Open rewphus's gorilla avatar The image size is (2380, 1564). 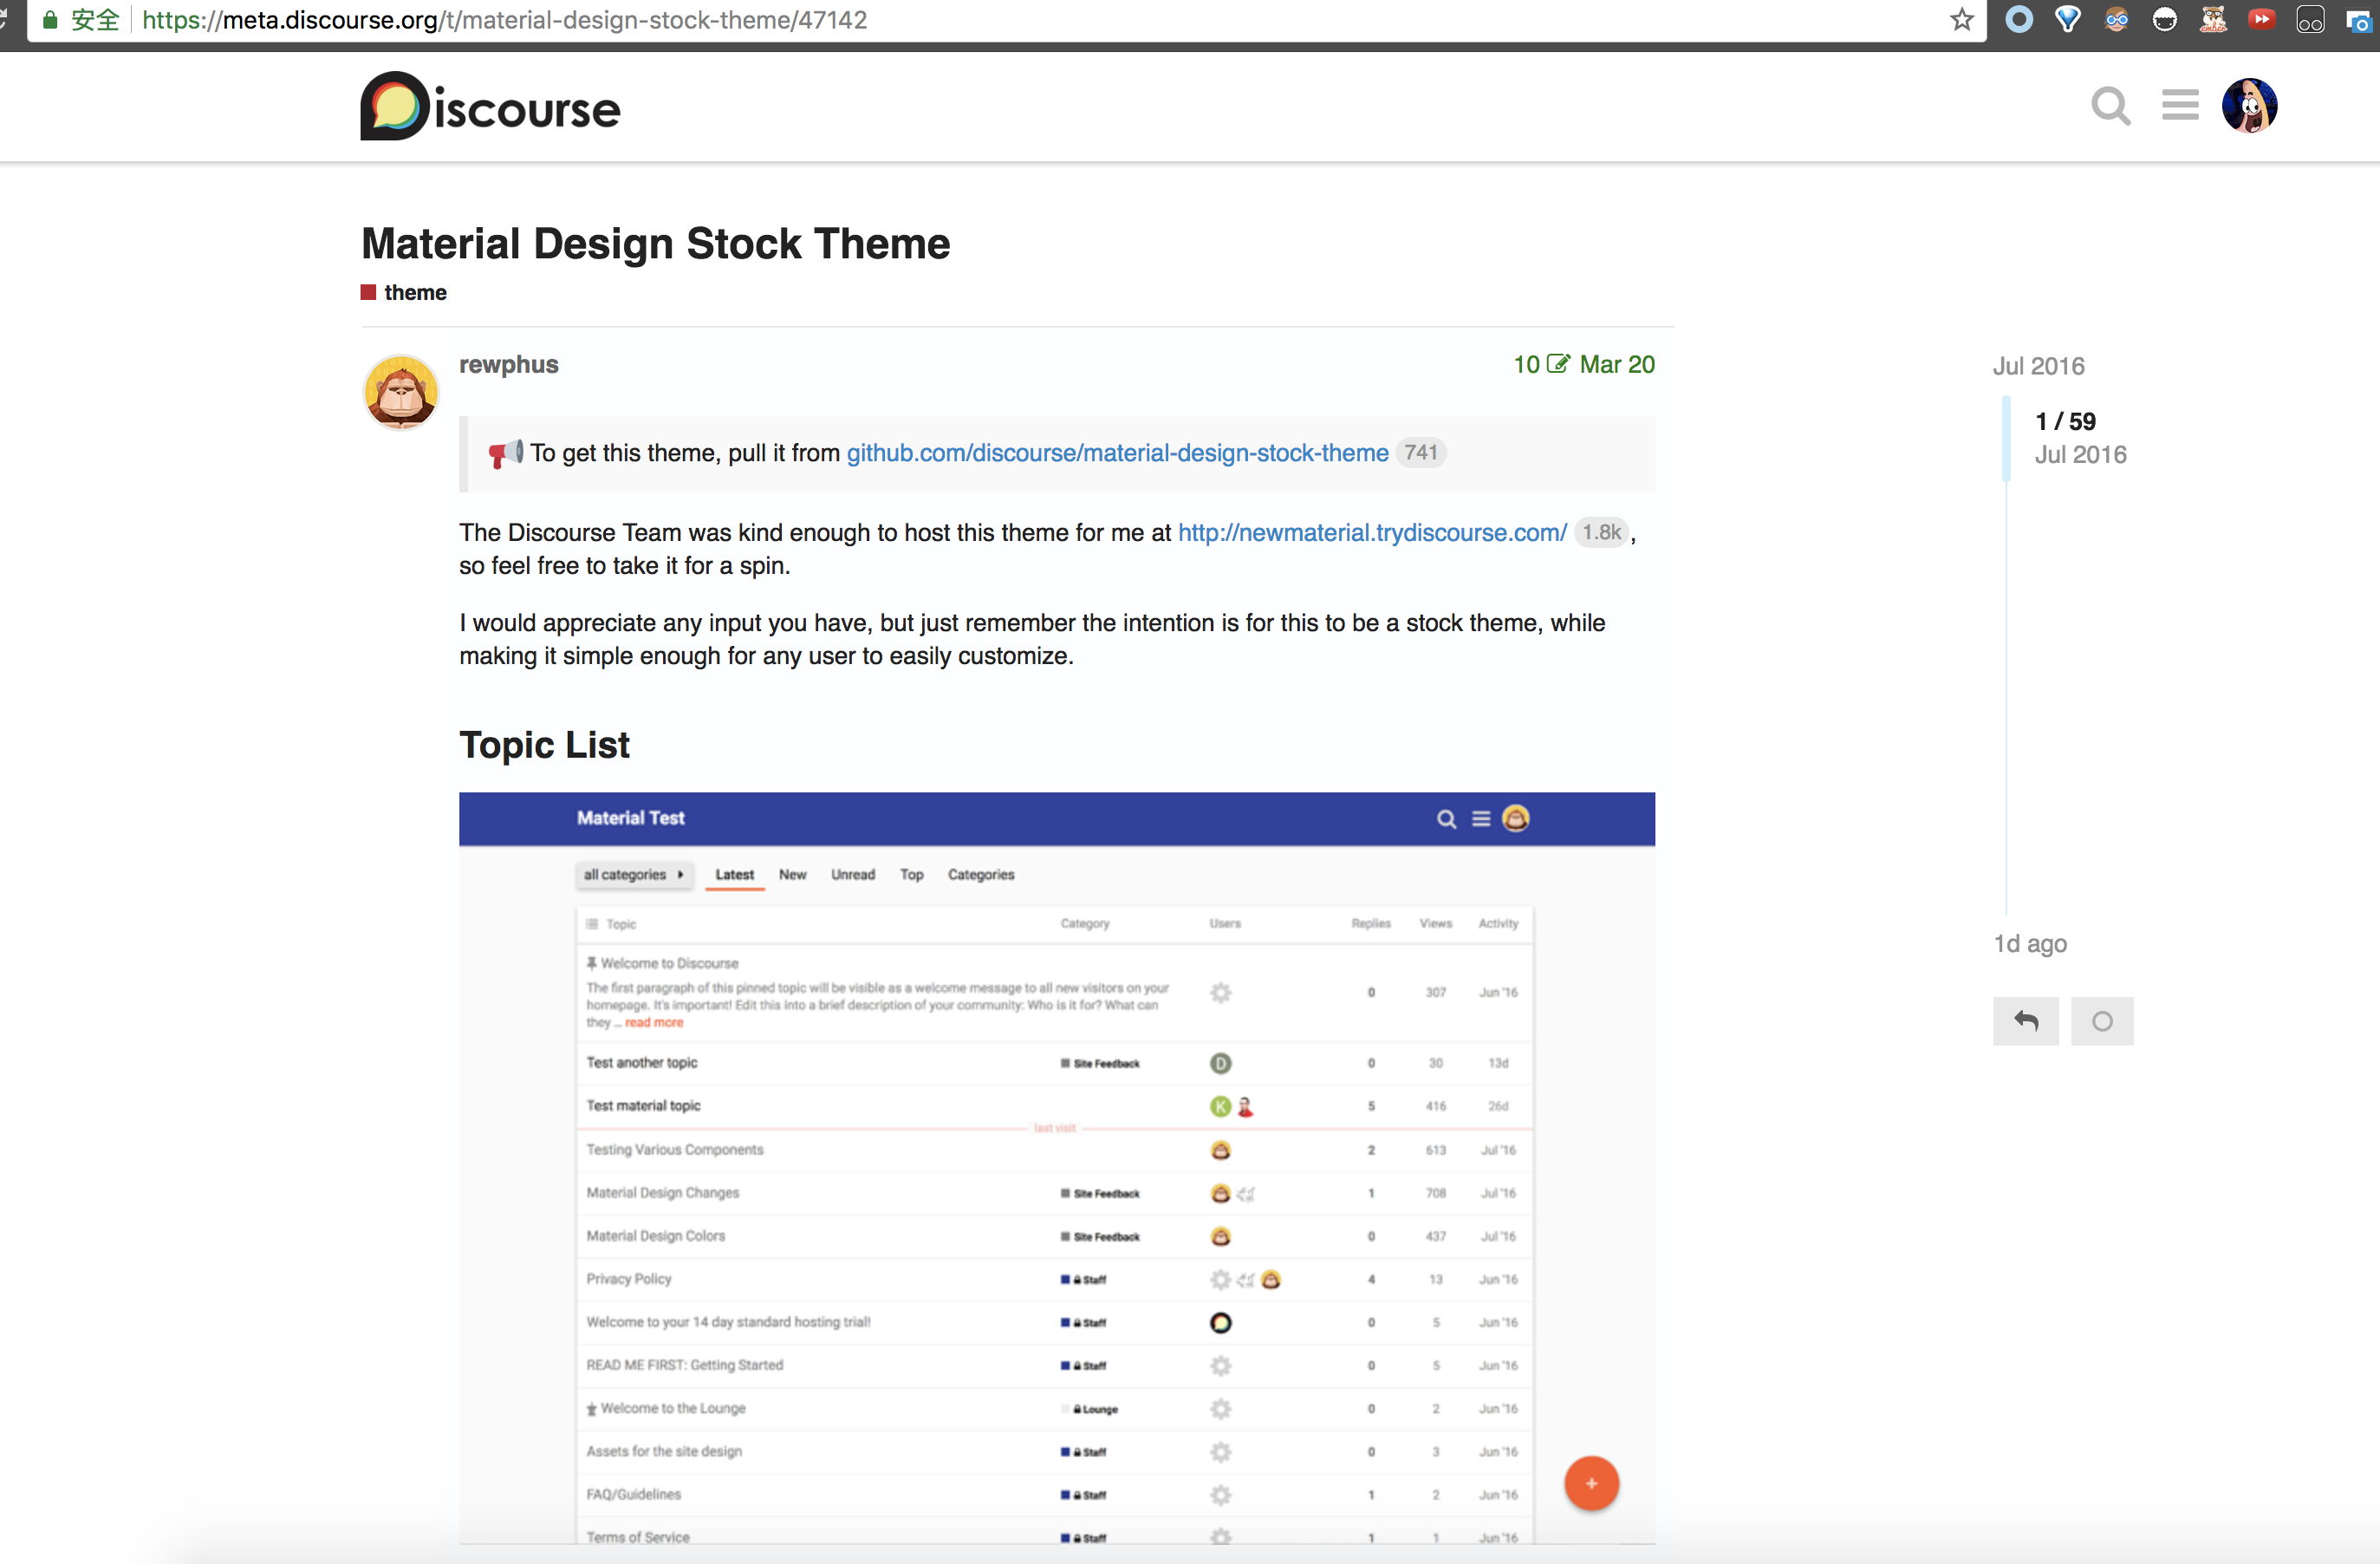point(401,393)
